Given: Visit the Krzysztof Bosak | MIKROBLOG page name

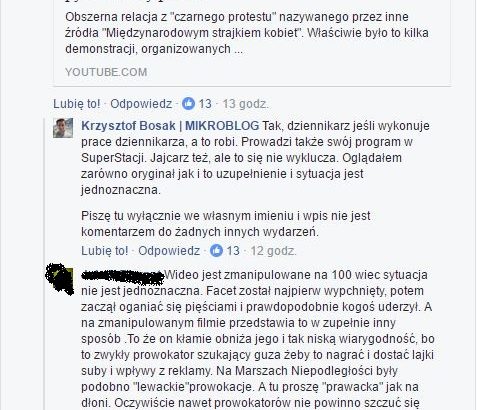Looking at the screenshot, I should [x=170, y=126].
